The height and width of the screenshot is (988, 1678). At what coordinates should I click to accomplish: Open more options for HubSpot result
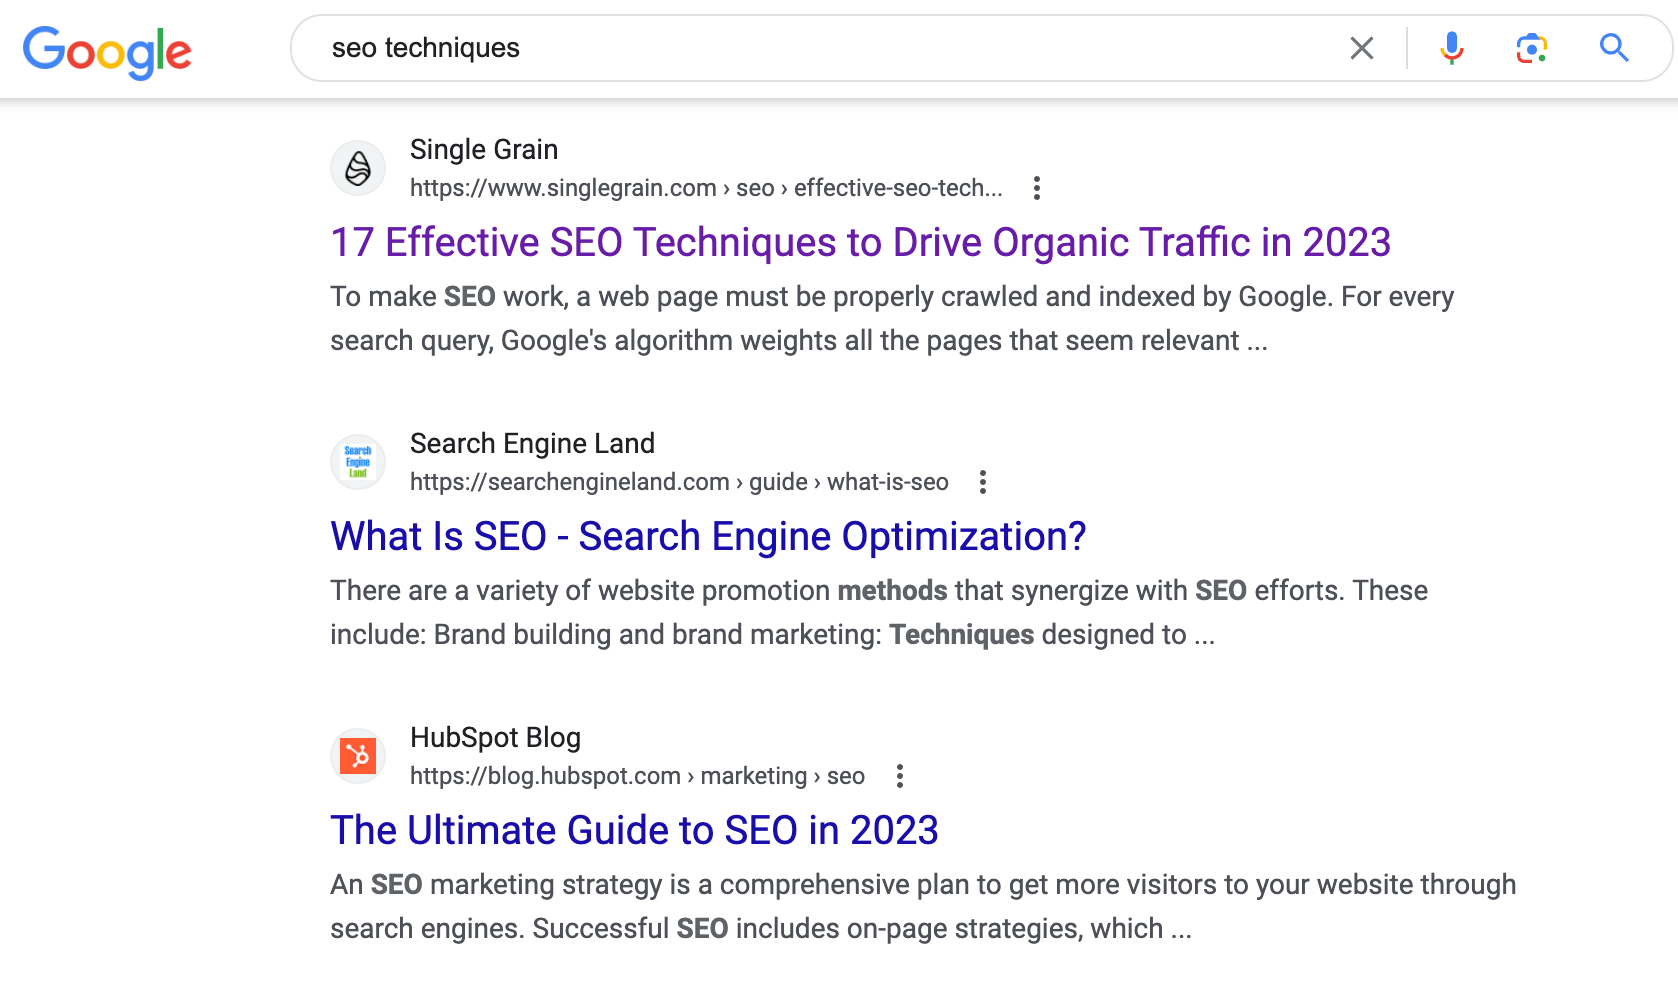pyautogui.click(x=900, y=776)
